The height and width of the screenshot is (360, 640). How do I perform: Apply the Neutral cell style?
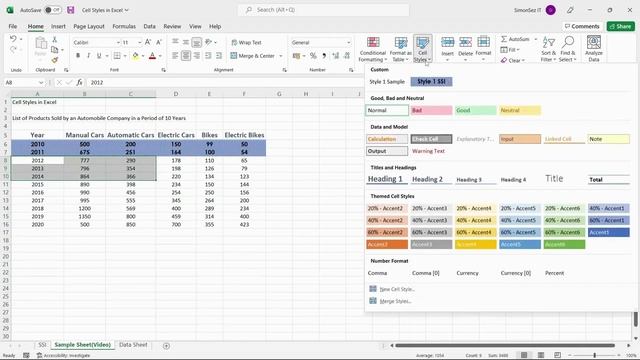point(520,110)
